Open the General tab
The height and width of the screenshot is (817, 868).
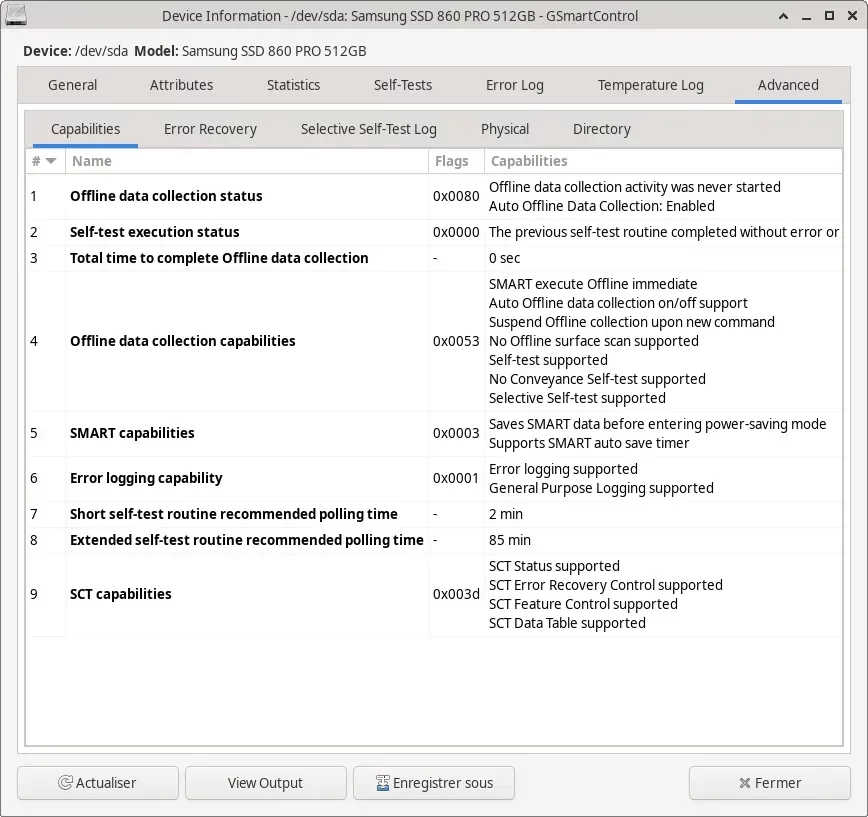[73, 85]
